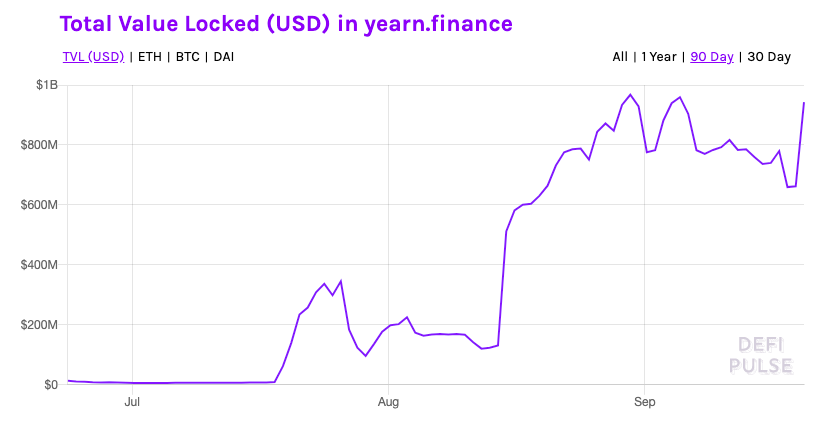Screen dimensions: 831x427
Task: Switch chart to BTC denomination
Action: pyautogui.click(x=187, y=57)
